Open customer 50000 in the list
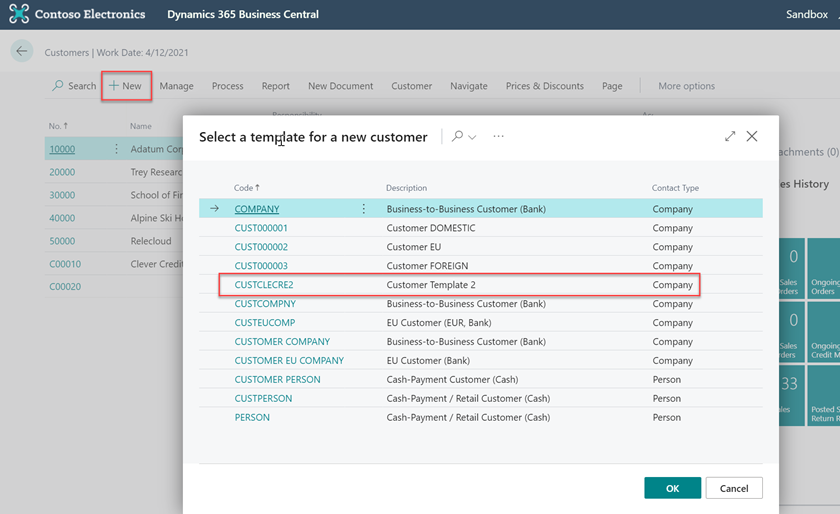 click(x=62, y=241)
